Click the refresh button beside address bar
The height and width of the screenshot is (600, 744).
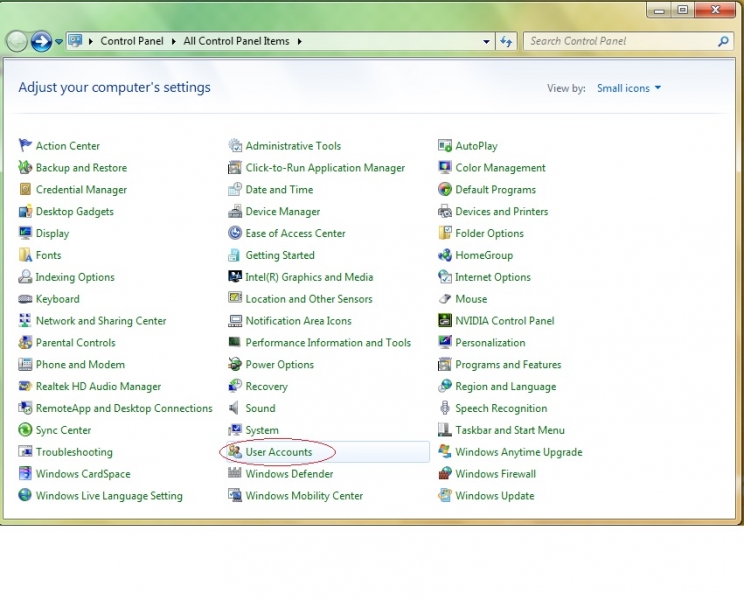506,42
